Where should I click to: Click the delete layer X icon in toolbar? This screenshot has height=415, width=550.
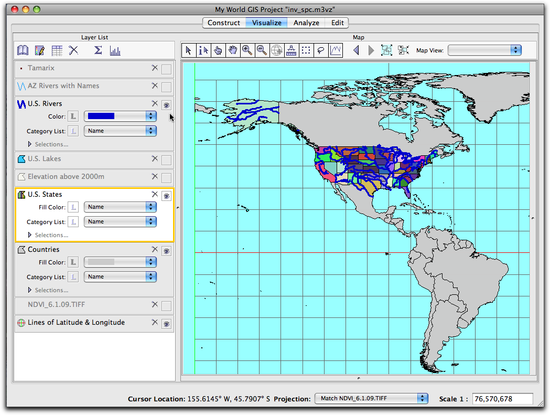pyautogui.click(x=74, y=51)
